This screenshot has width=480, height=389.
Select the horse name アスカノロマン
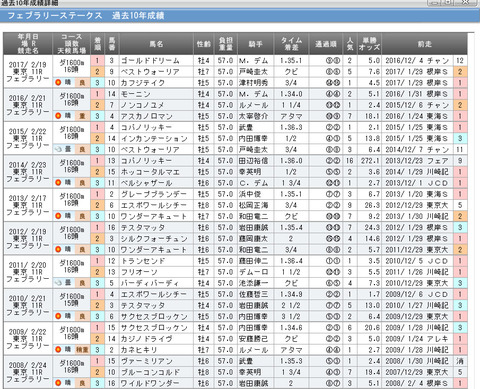146,116
